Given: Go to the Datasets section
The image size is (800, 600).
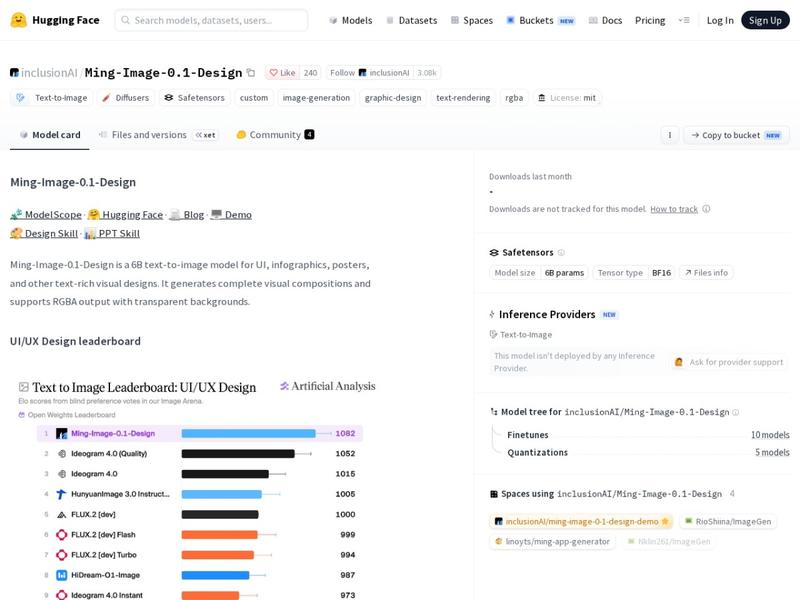Looking at the screenshot, I should tap(412, 20).
